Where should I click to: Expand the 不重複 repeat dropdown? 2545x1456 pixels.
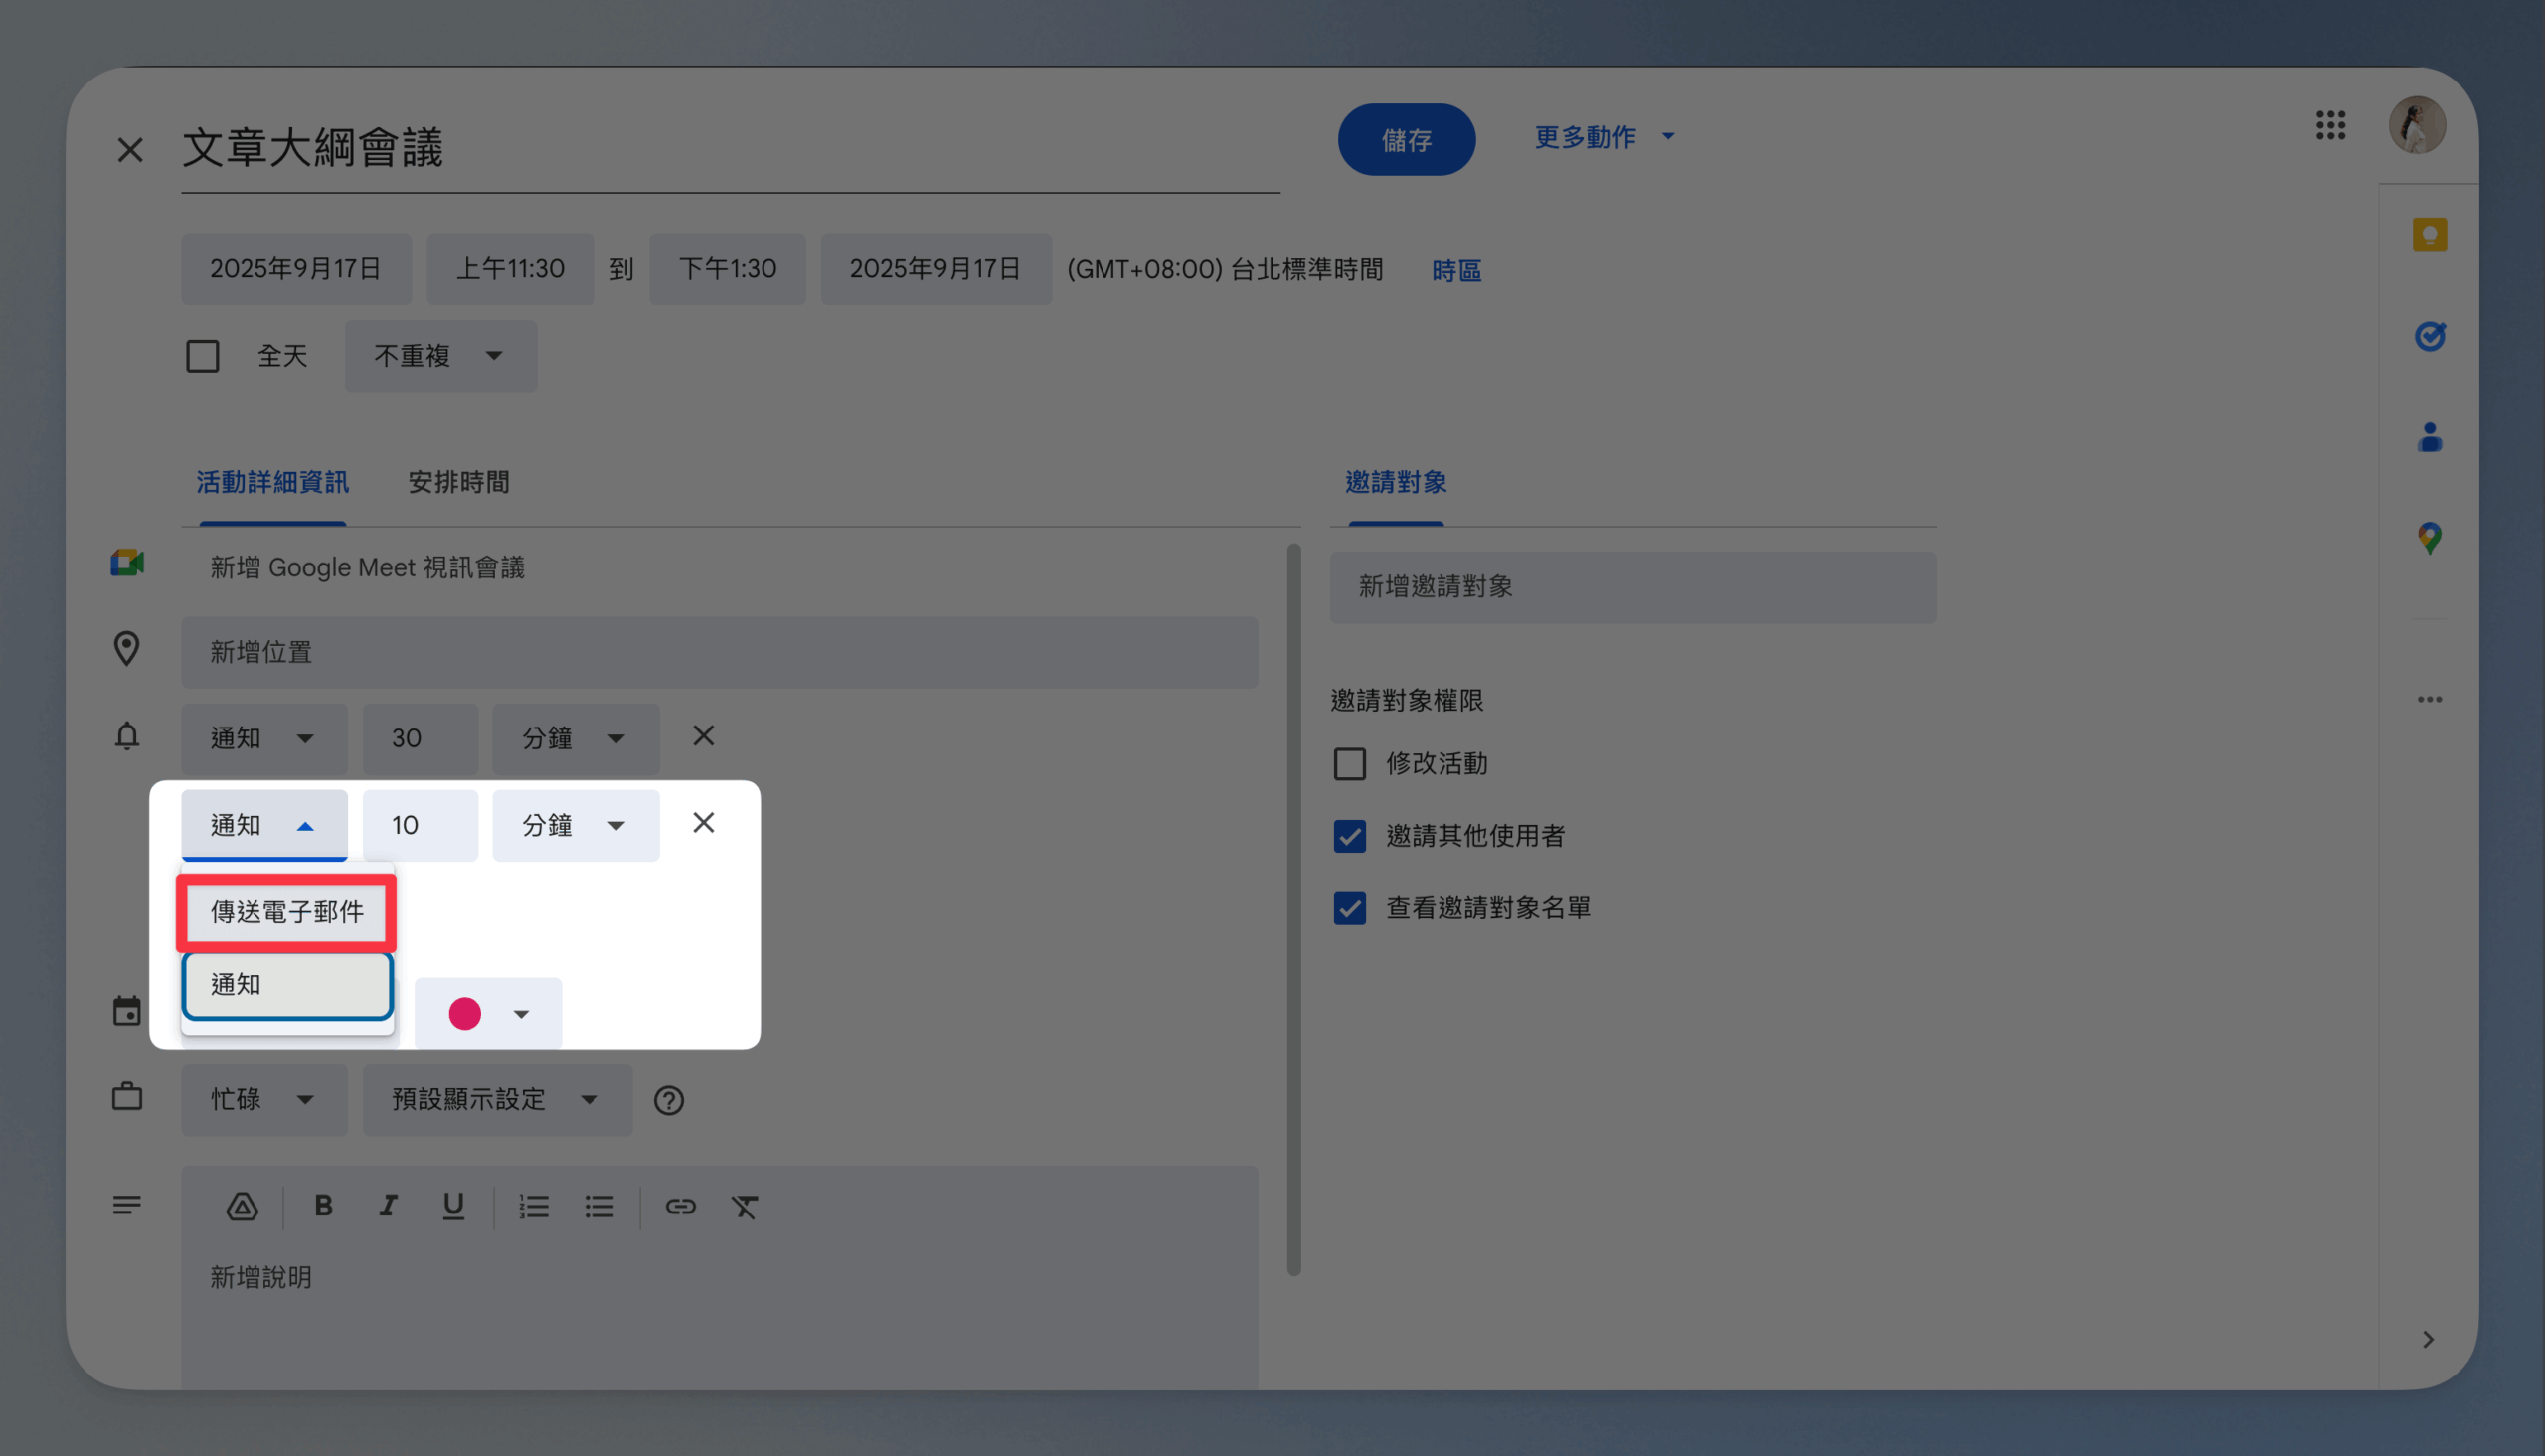440,356
